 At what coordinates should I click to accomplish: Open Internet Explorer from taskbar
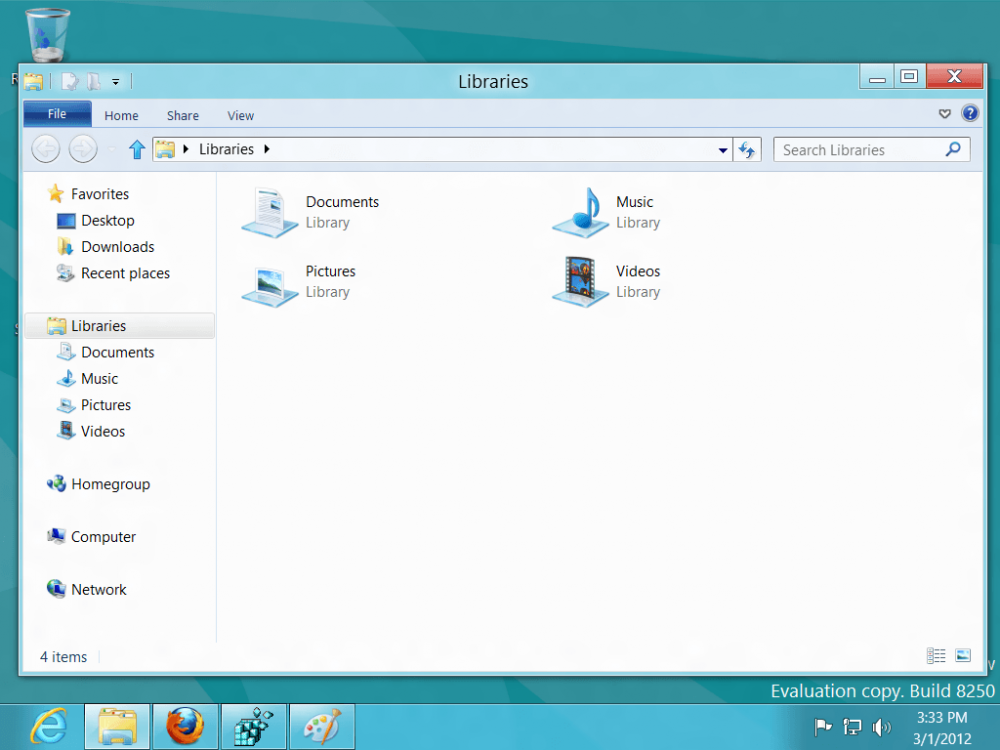click(49, 726)
